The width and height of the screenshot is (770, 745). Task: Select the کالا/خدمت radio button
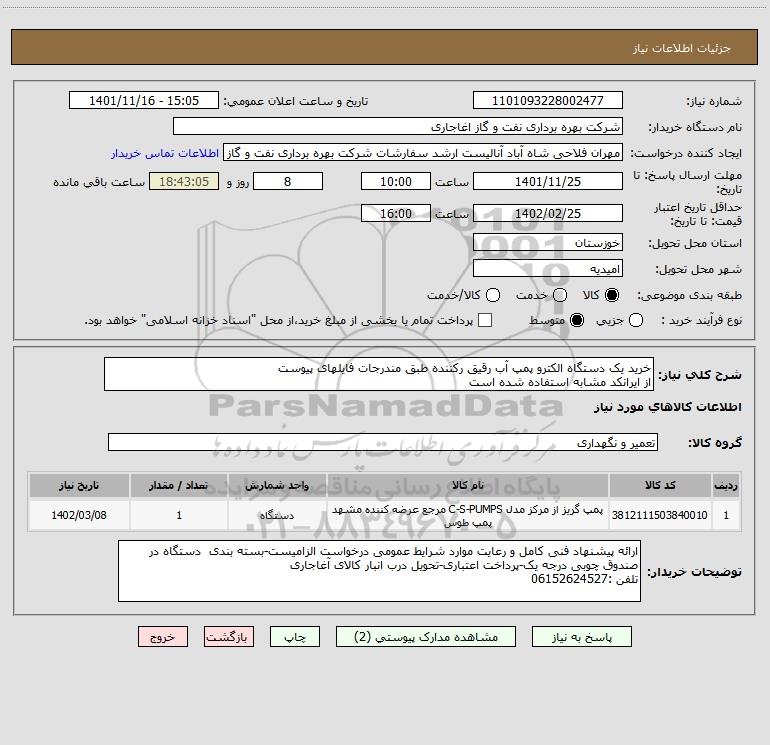[493, 295]
